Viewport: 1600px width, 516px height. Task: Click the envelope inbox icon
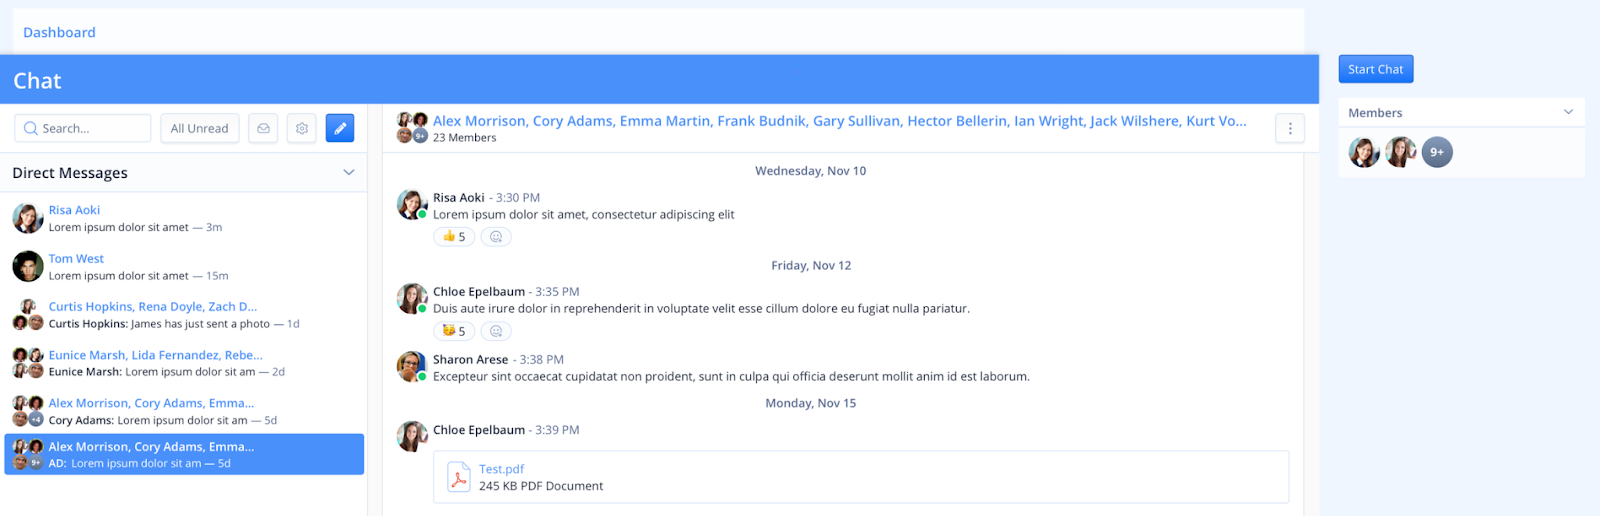263,128
